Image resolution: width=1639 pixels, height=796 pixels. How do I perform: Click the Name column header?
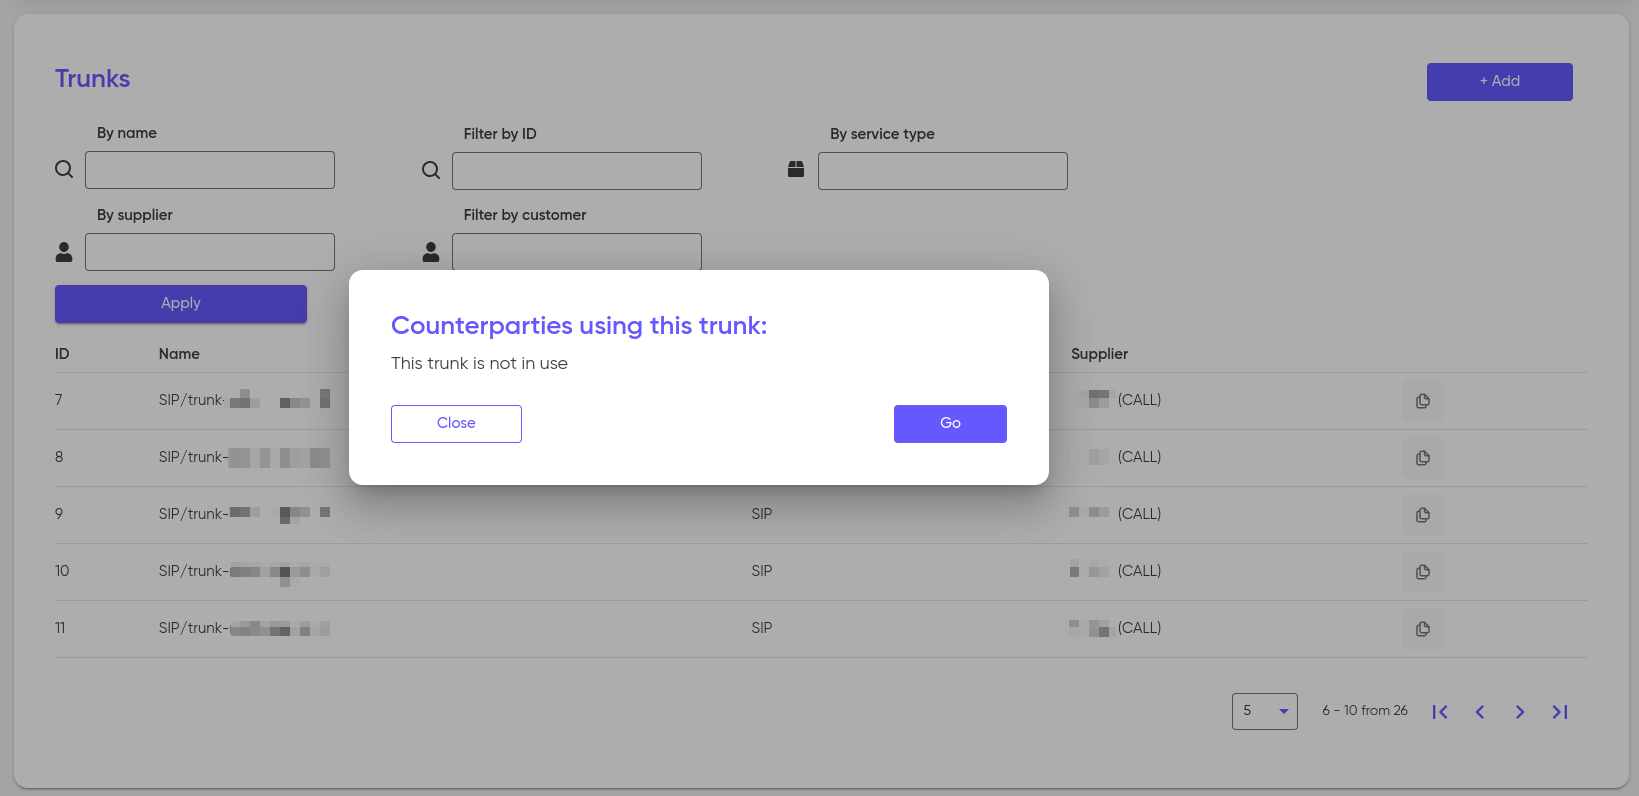coord(179,354)
